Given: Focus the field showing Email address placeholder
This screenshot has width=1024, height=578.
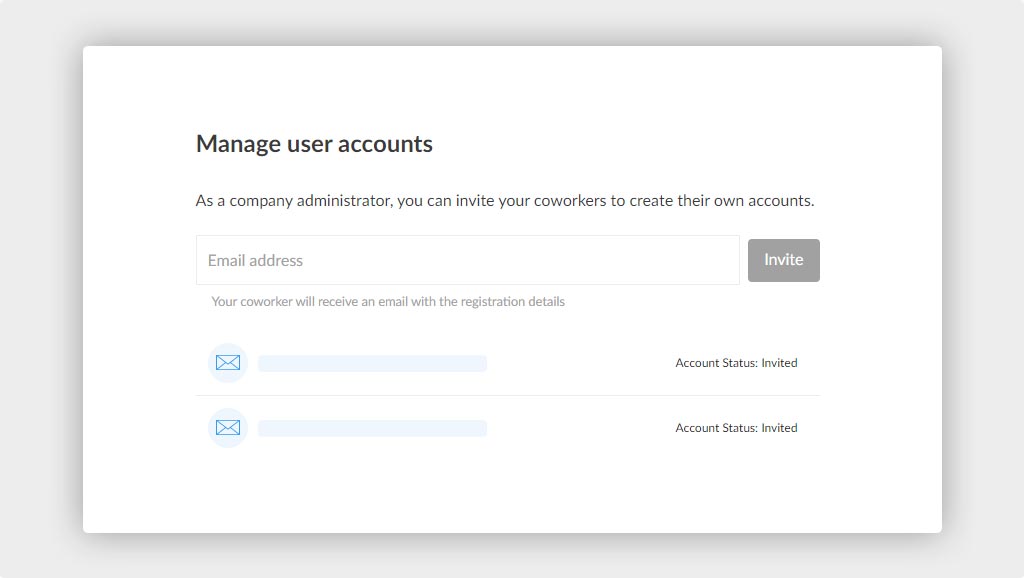Looking at the screenshot, I should point(468,260).
